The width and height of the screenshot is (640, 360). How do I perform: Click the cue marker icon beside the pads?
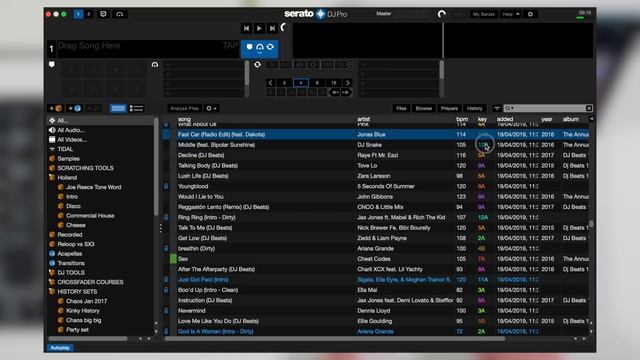coord(52,64)
